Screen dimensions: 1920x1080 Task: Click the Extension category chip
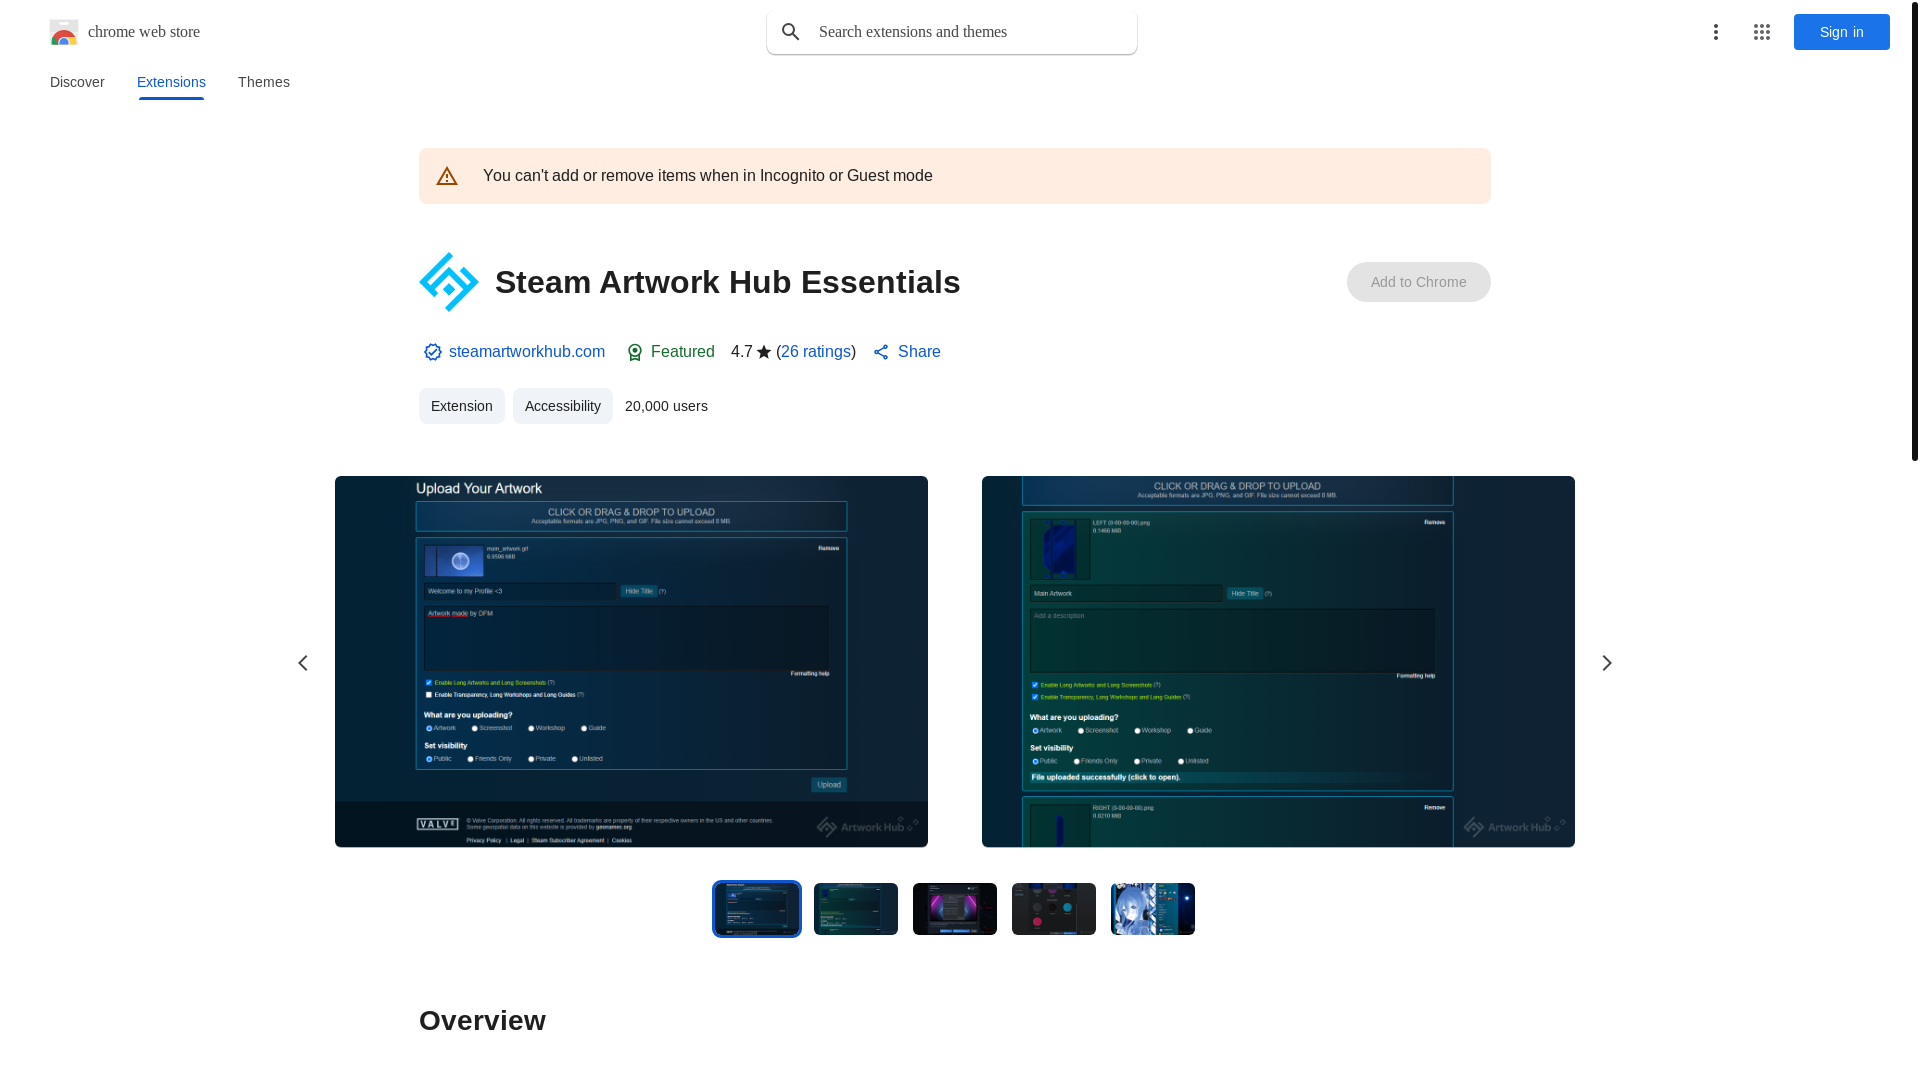point(462,406)
